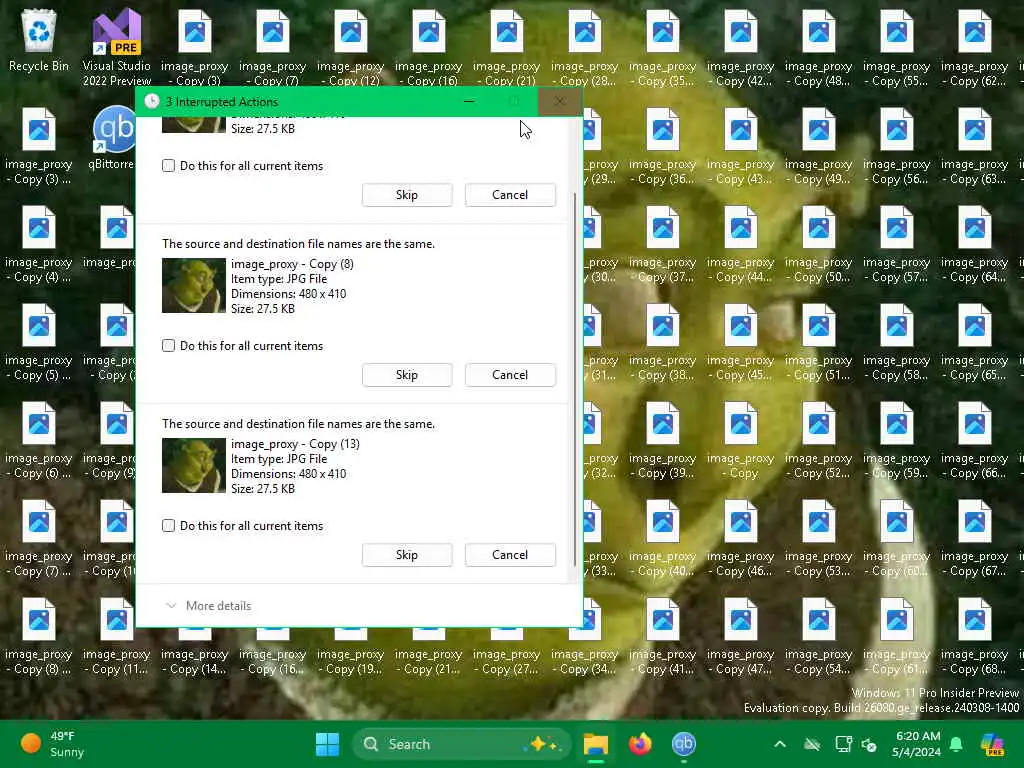Select desktop file image_proxy - Copy (67...
This screenshot has width=1024, height=768.
[974, 537]
